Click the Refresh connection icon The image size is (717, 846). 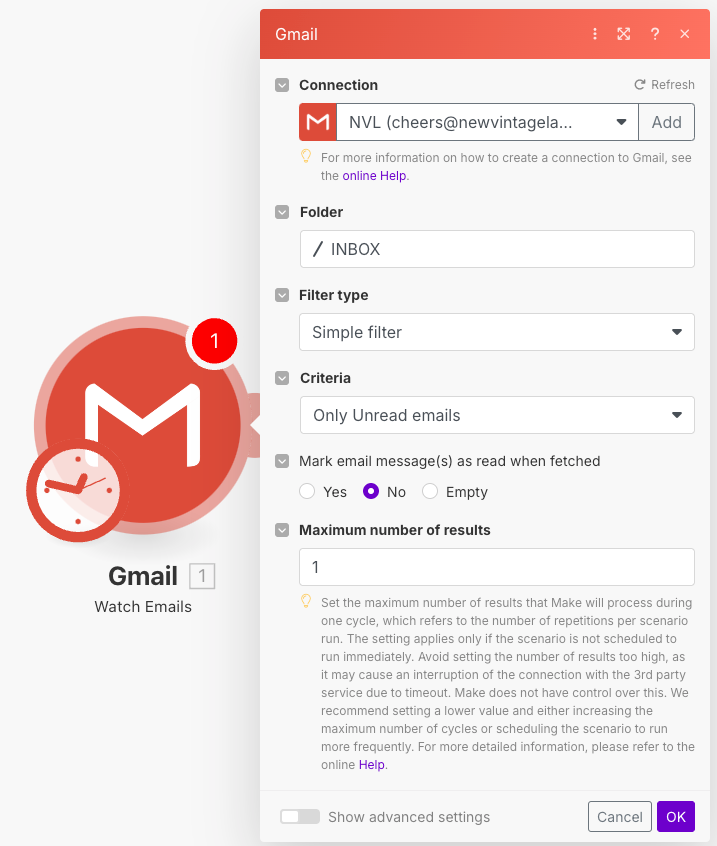tap(639, 85)
